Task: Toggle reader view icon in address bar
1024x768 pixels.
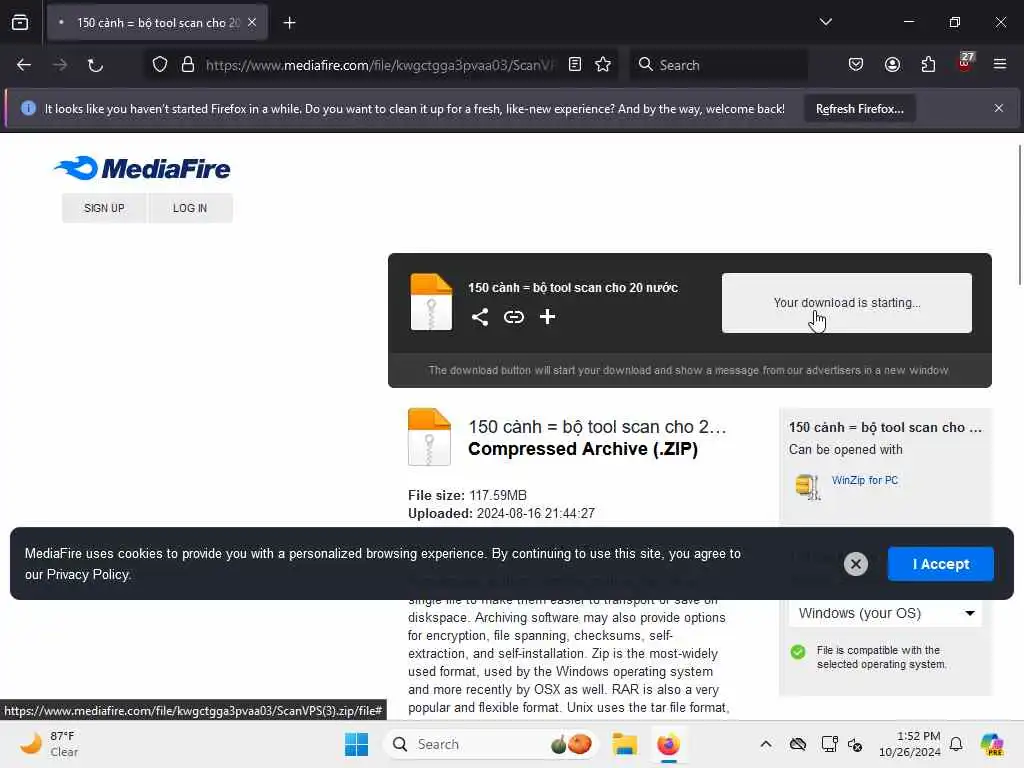Action: (x=575, y=64)
